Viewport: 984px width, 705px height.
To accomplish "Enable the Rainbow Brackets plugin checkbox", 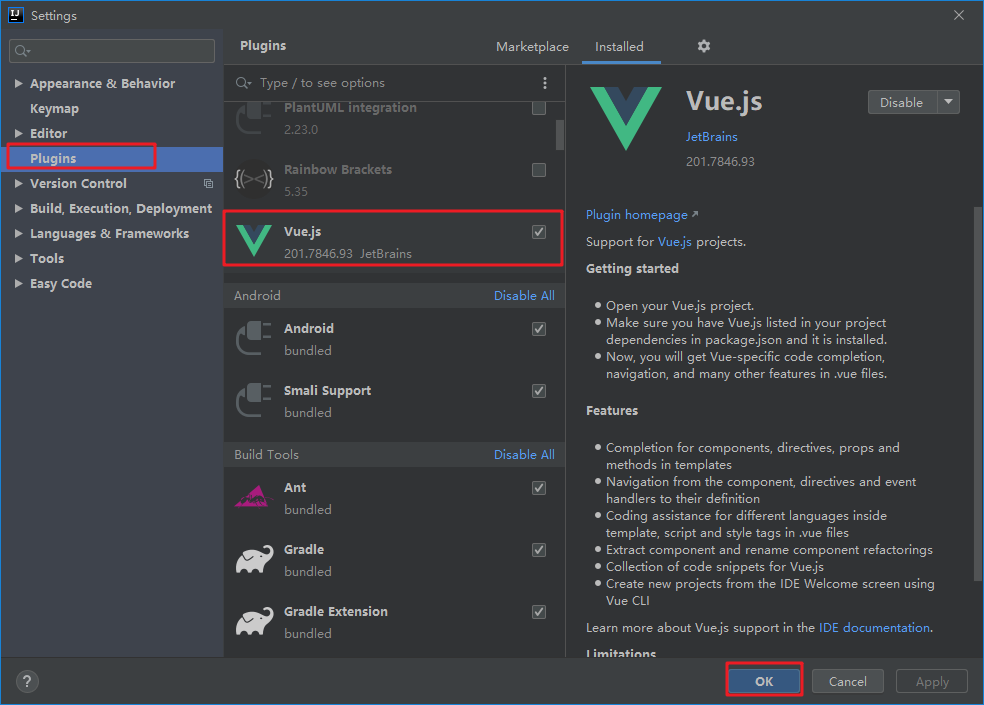I will pyautogui.click(x=538, y=170).
